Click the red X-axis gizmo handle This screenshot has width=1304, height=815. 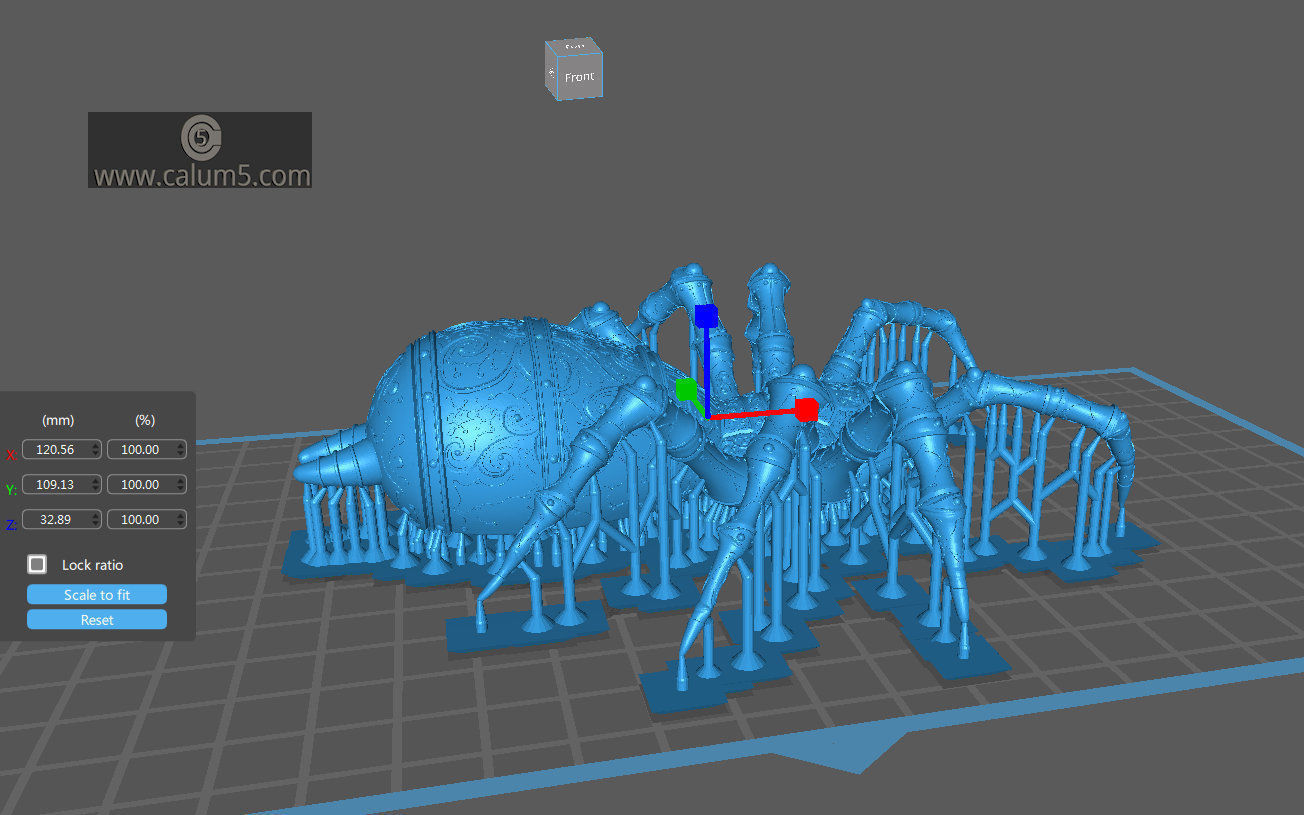pyautogui.click(x=807, y=408)
